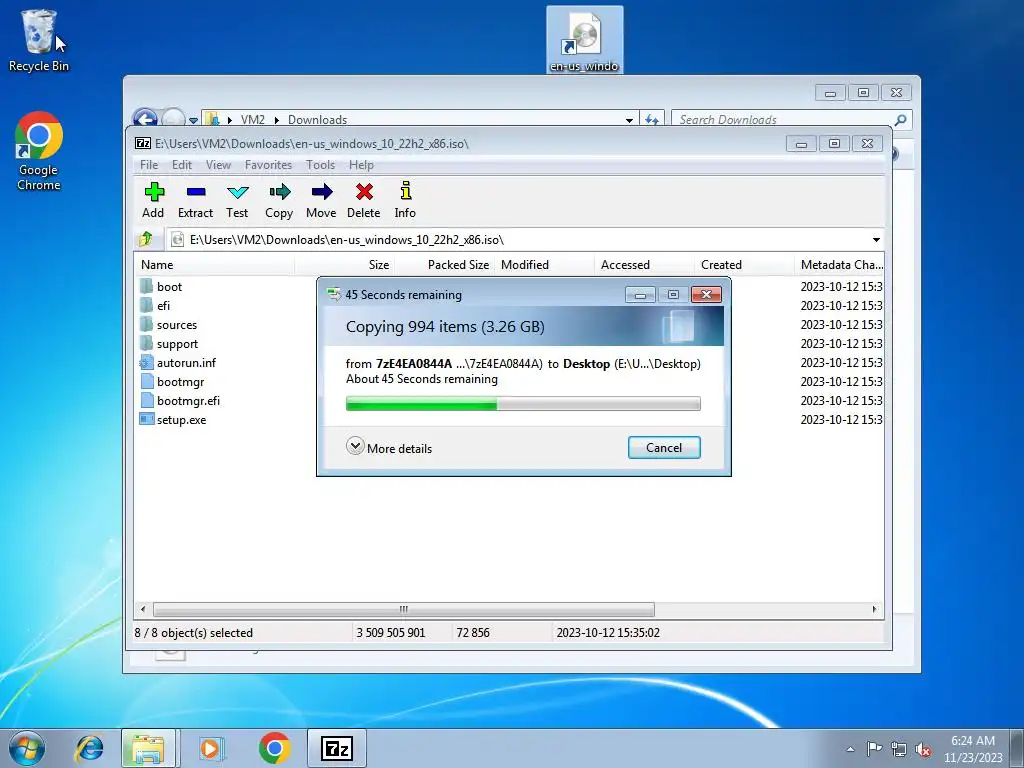Click the right arrow of the horizontal scrollbar
This screenshot has height=768, width=1024.
click(874, 609)
